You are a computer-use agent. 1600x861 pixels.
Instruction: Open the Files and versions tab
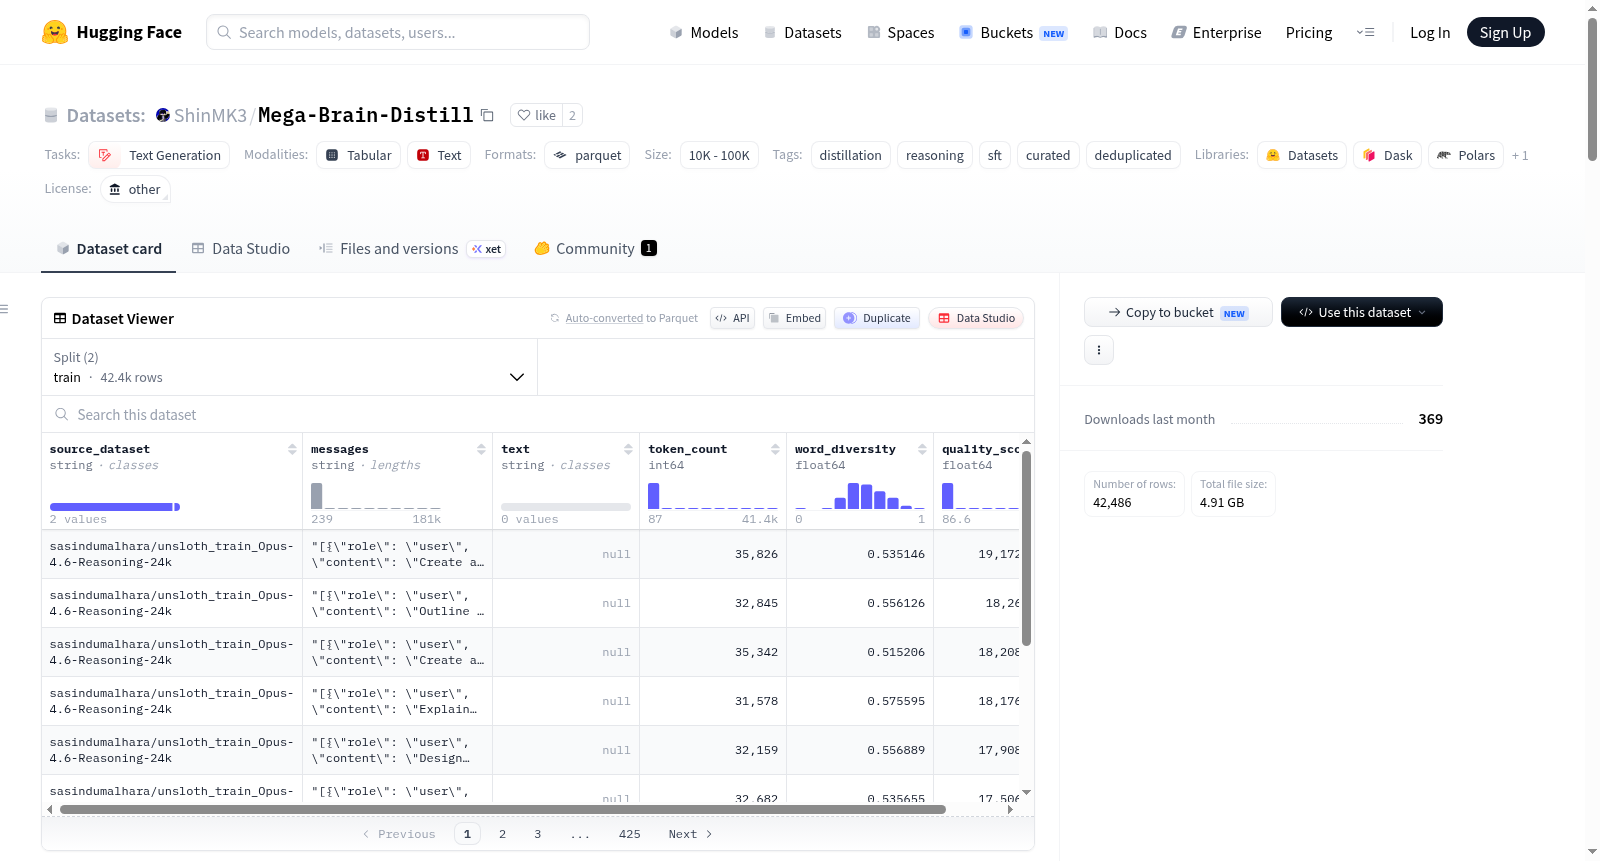point(412,249)
